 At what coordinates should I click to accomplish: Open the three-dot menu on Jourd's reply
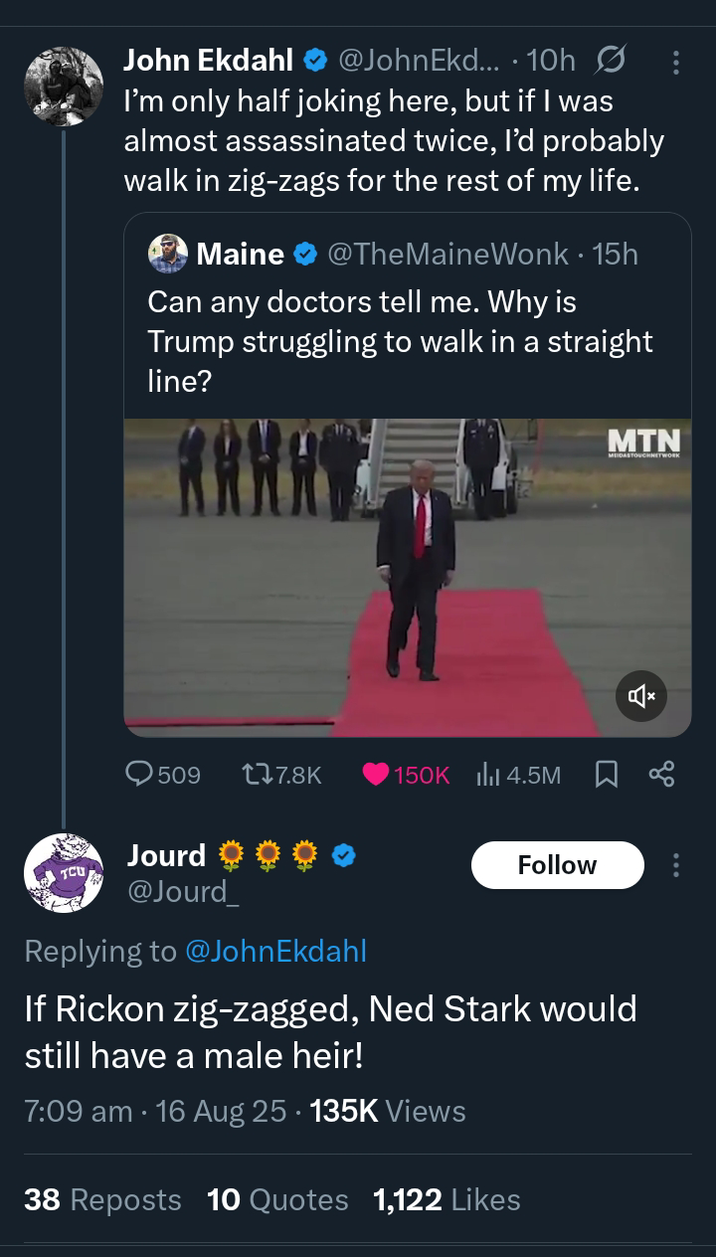(676, 865)
